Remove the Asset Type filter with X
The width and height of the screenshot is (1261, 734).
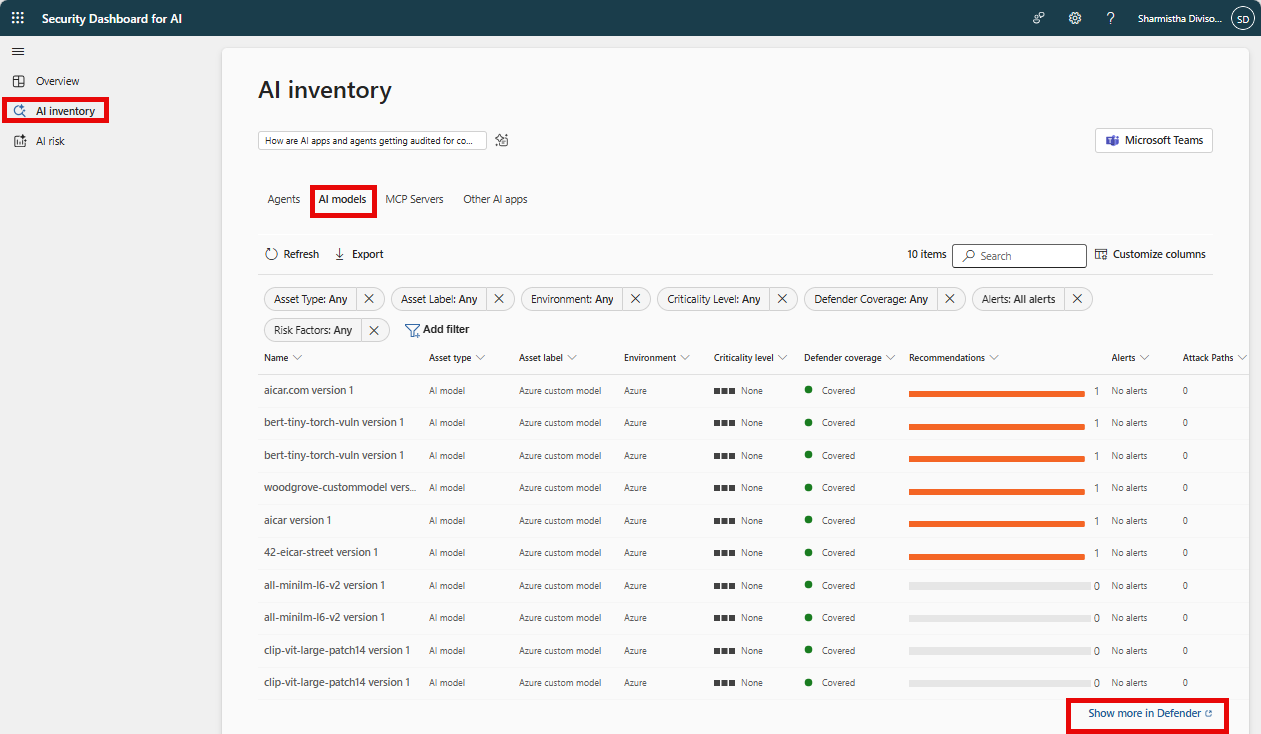pyautogui.click(x=369, y=299)
